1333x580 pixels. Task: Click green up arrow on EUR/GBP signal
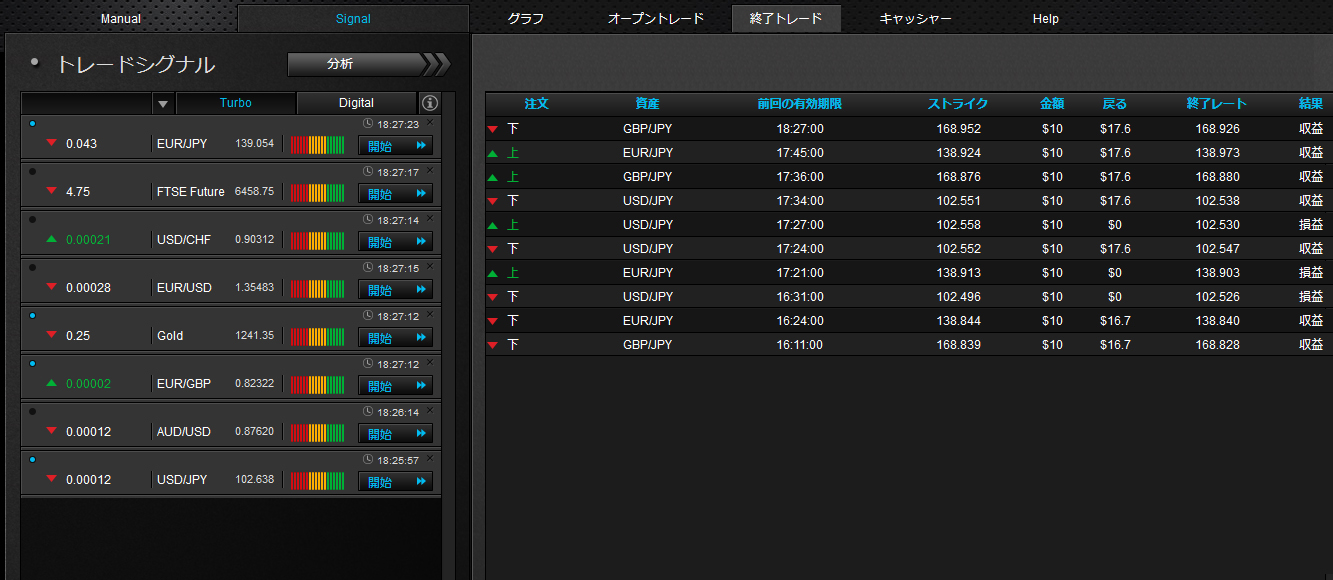point(52,383)
